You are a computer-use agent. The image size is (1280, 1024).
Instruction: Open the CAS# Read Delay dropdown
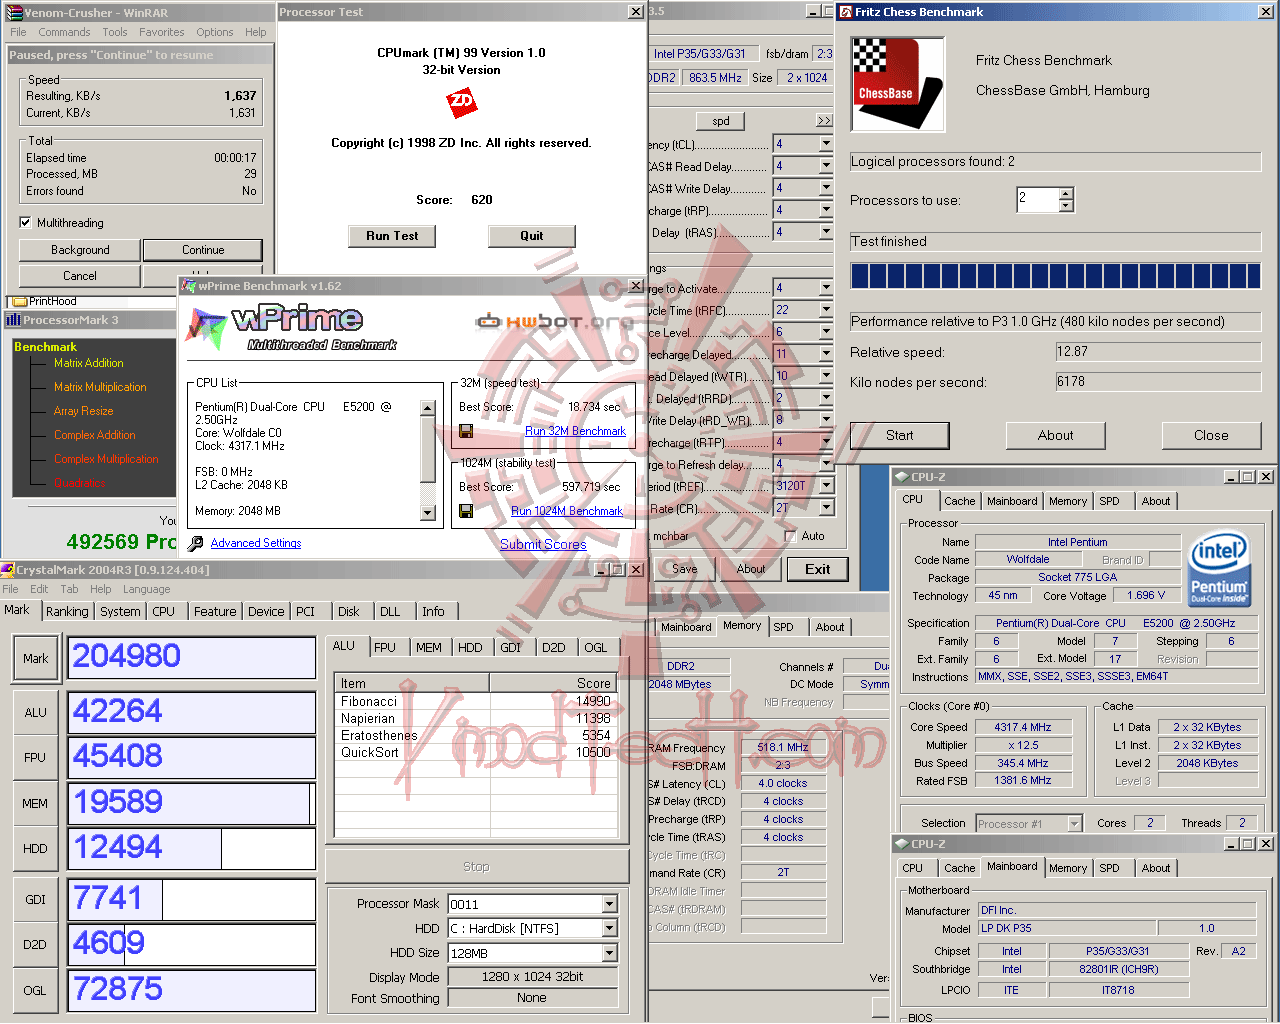(x=826, y=166)
